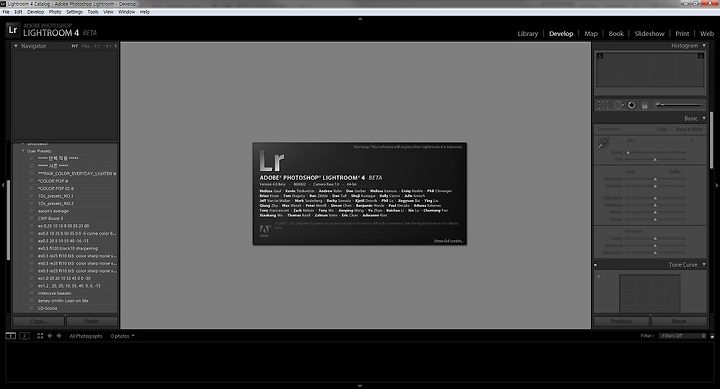Open the Window menu

pos(127,12)
